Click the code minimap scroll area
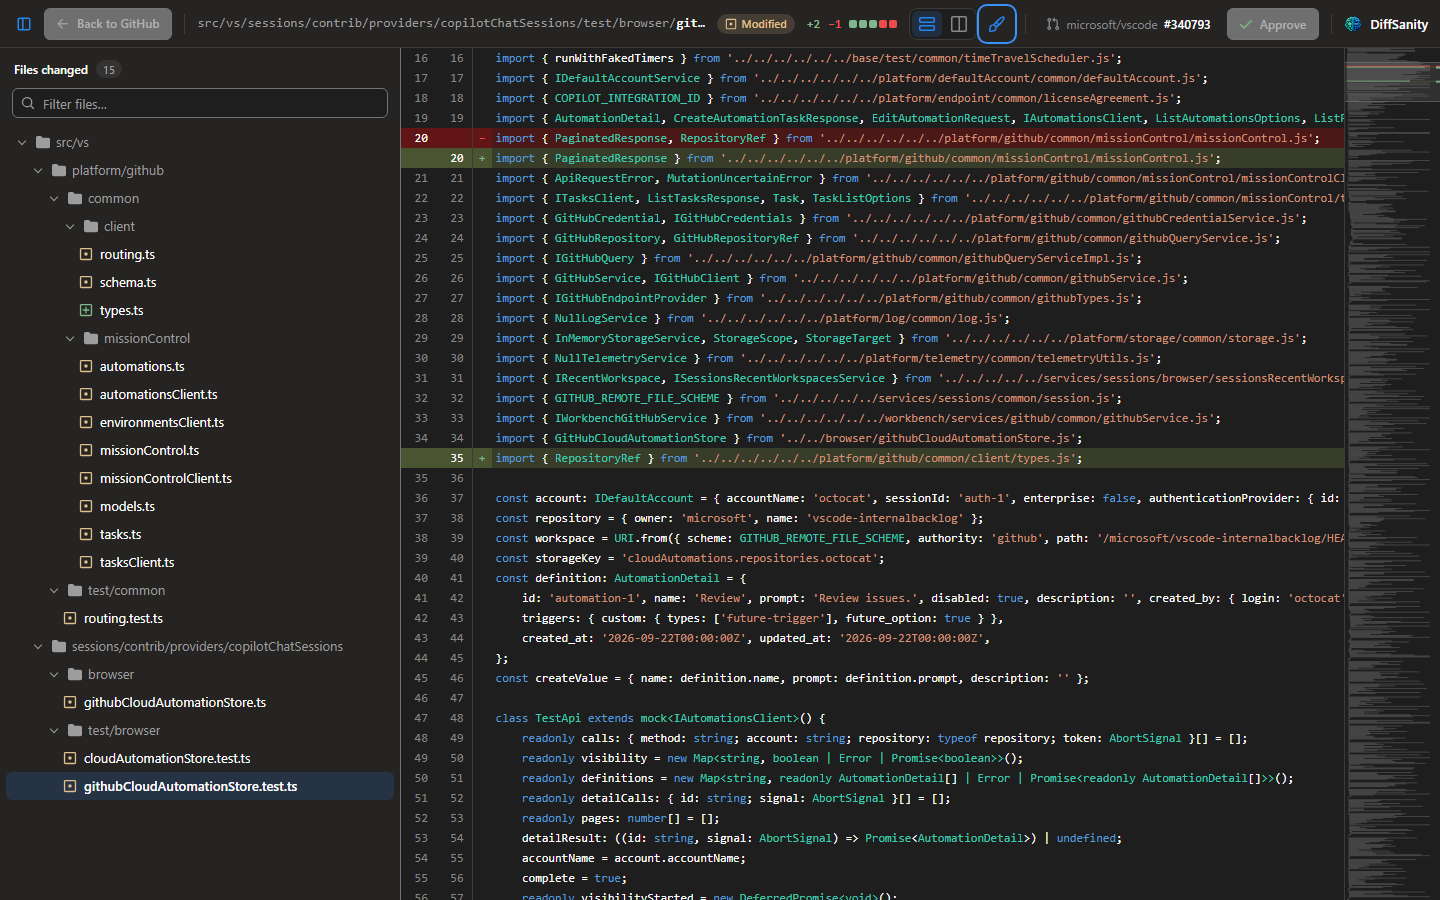 (x=1392, y=474)
